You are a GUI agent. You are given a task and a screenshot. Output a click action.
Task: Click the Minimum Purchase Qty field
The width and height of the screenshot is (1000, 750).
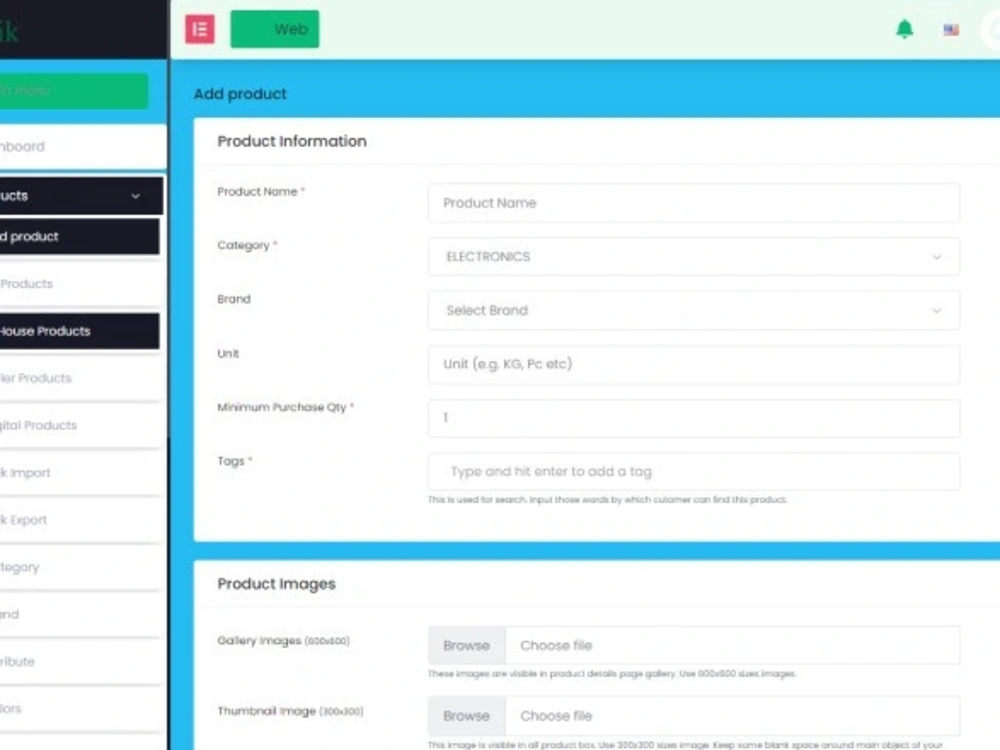693,418
